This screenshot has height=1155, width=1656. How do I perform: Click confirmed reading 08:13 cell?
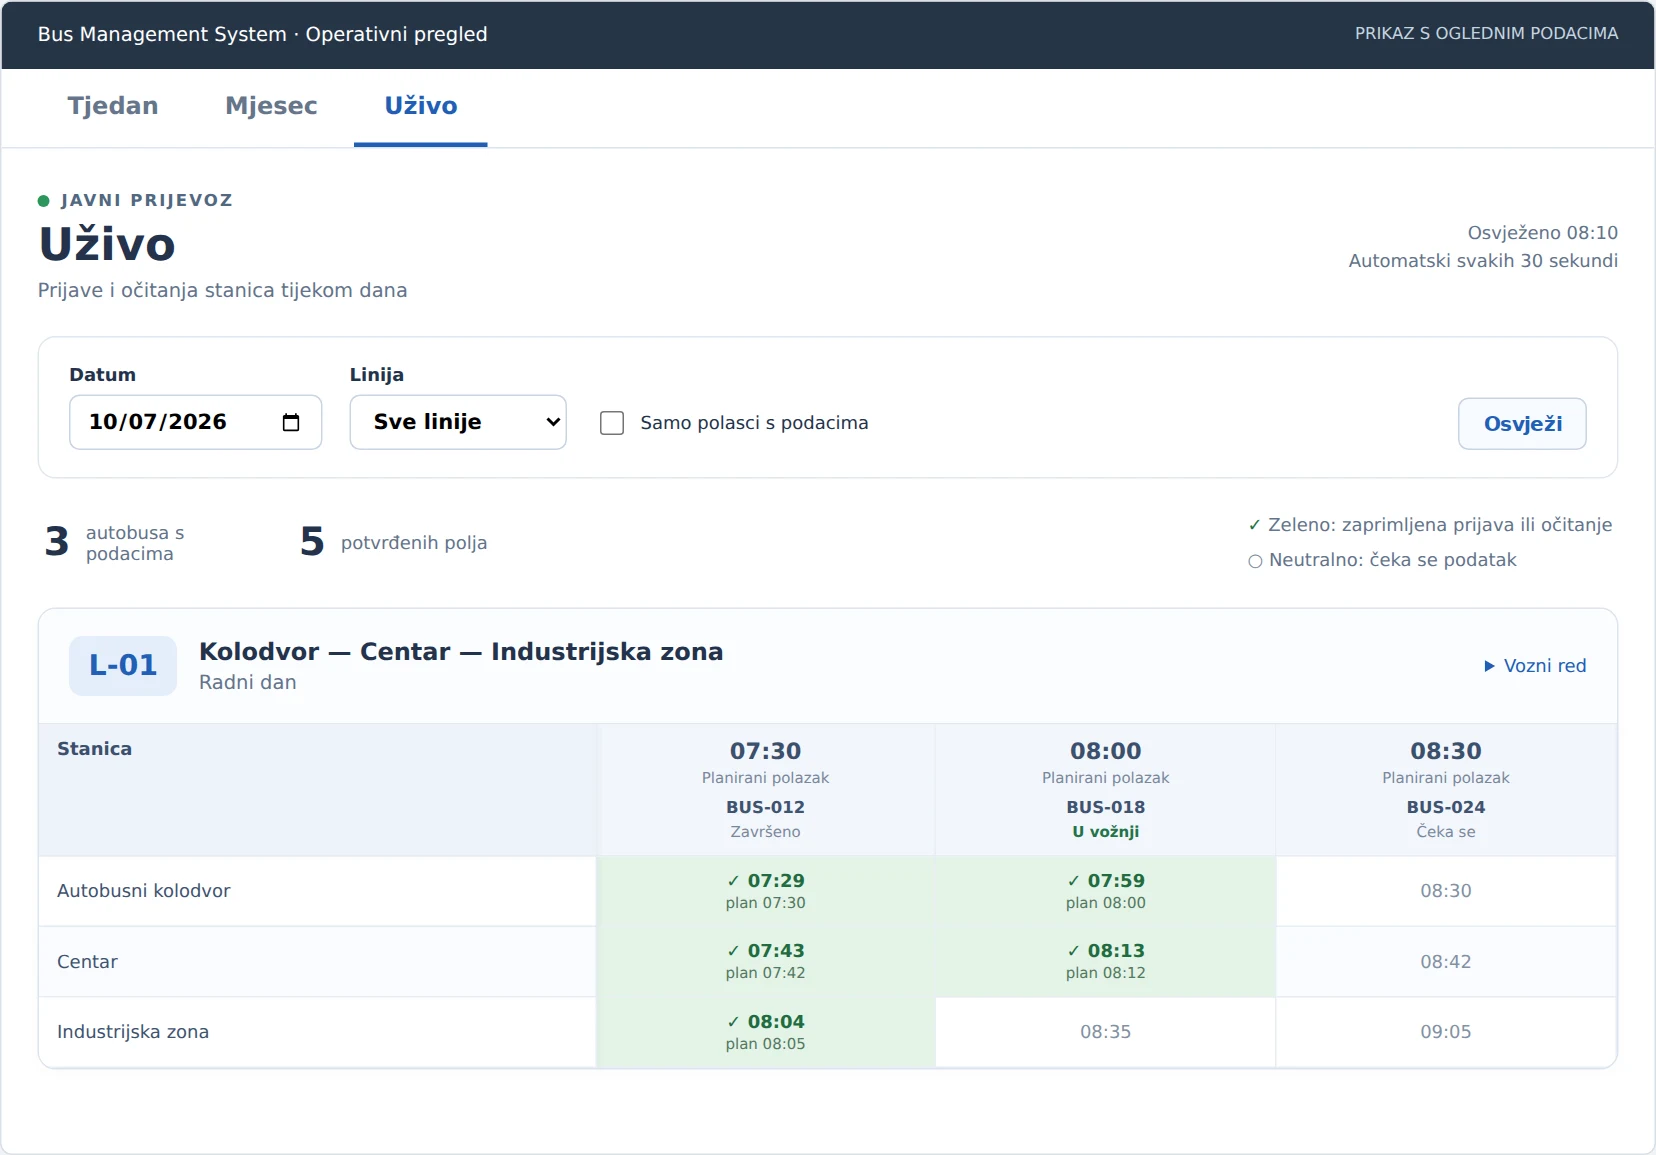pos(1106,962)
